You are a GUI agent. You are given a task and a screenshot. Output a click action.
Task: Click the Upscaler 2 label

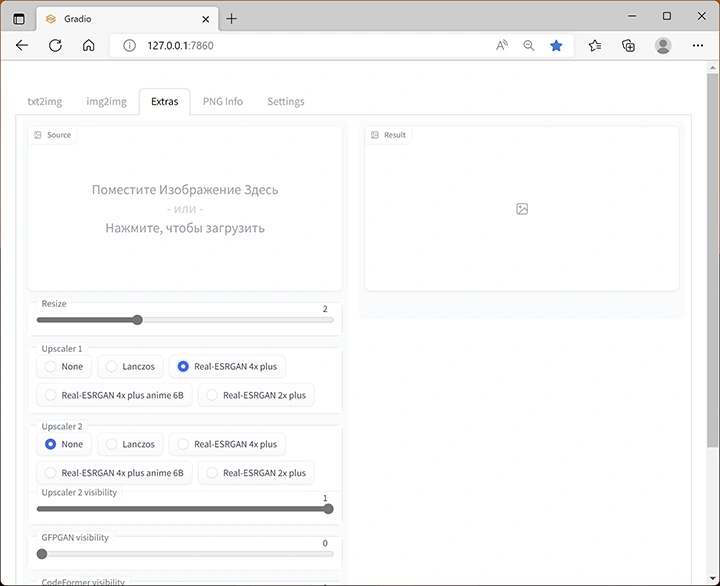coord(62,426)
